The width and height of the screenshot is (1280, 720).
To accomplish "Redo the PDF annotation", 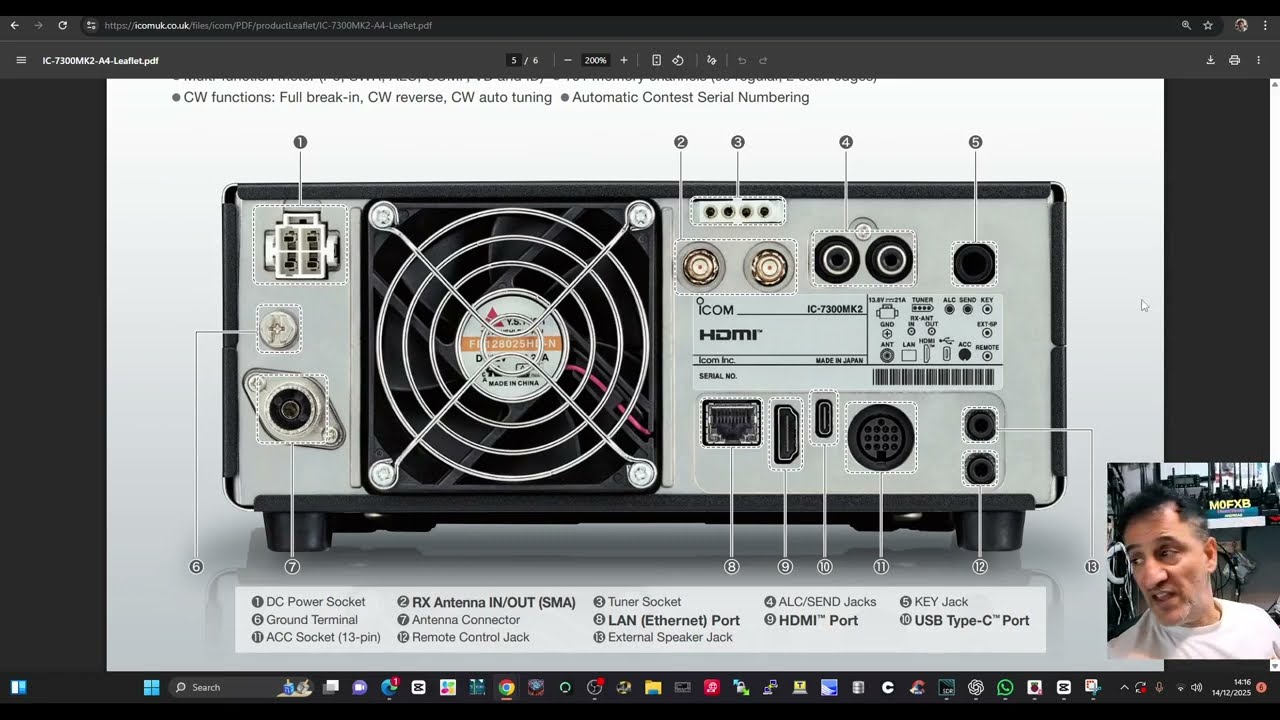I will click(763, 60).
